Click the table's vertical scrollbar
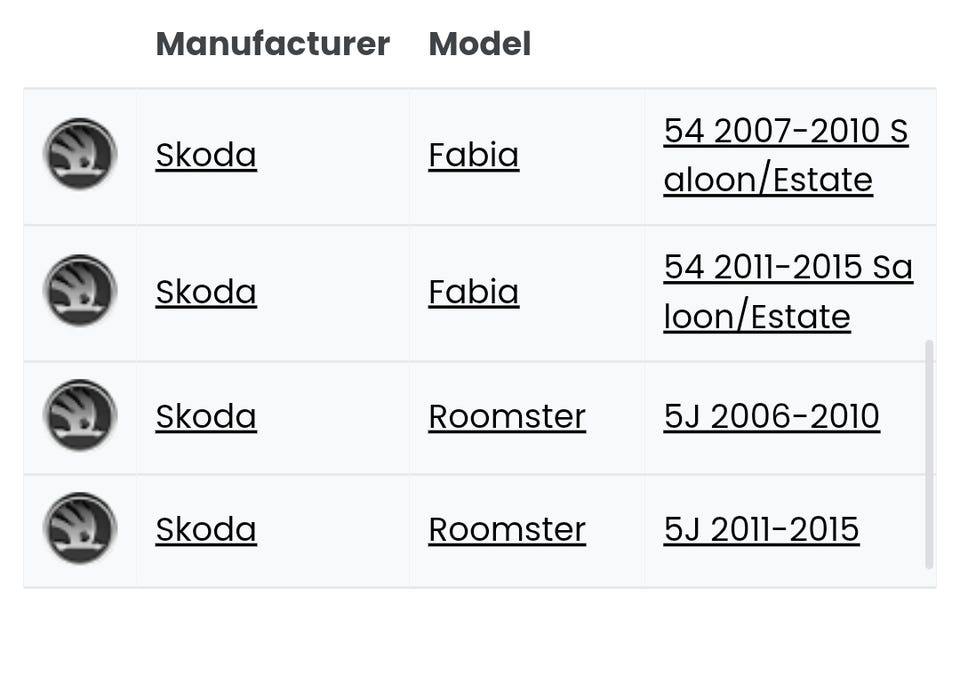 pos(929,455)
